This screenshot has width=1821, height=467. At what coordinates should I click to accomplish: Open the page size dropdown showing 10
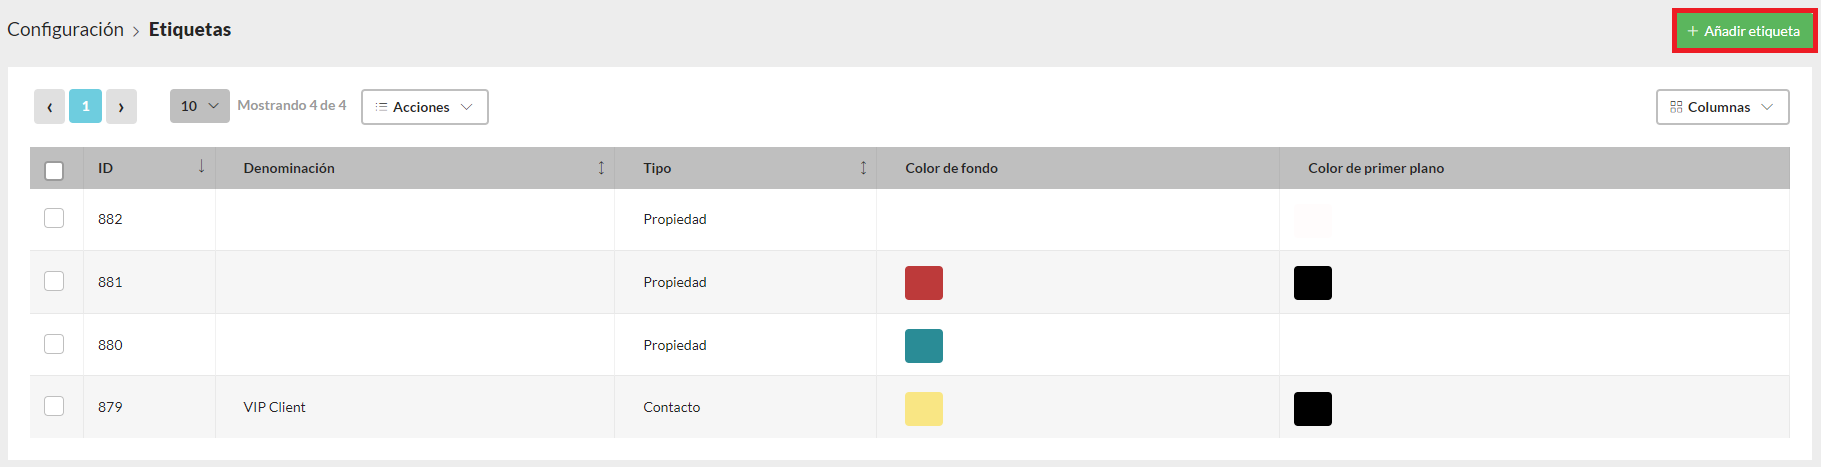click(199, 106)
